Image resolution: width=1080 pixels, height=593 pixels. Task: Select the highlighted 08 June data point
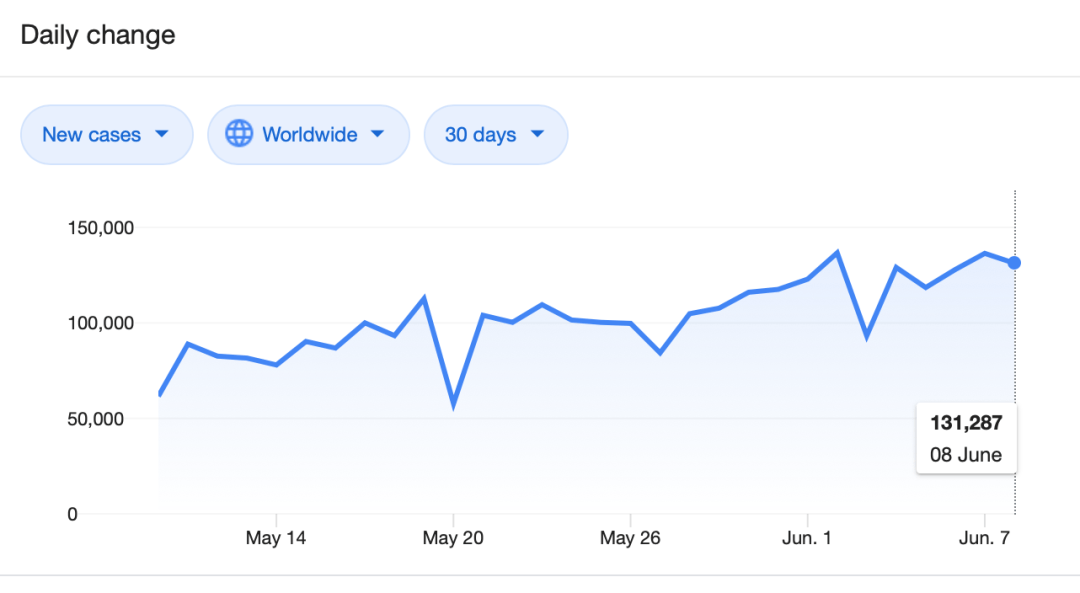point(1015,263)
